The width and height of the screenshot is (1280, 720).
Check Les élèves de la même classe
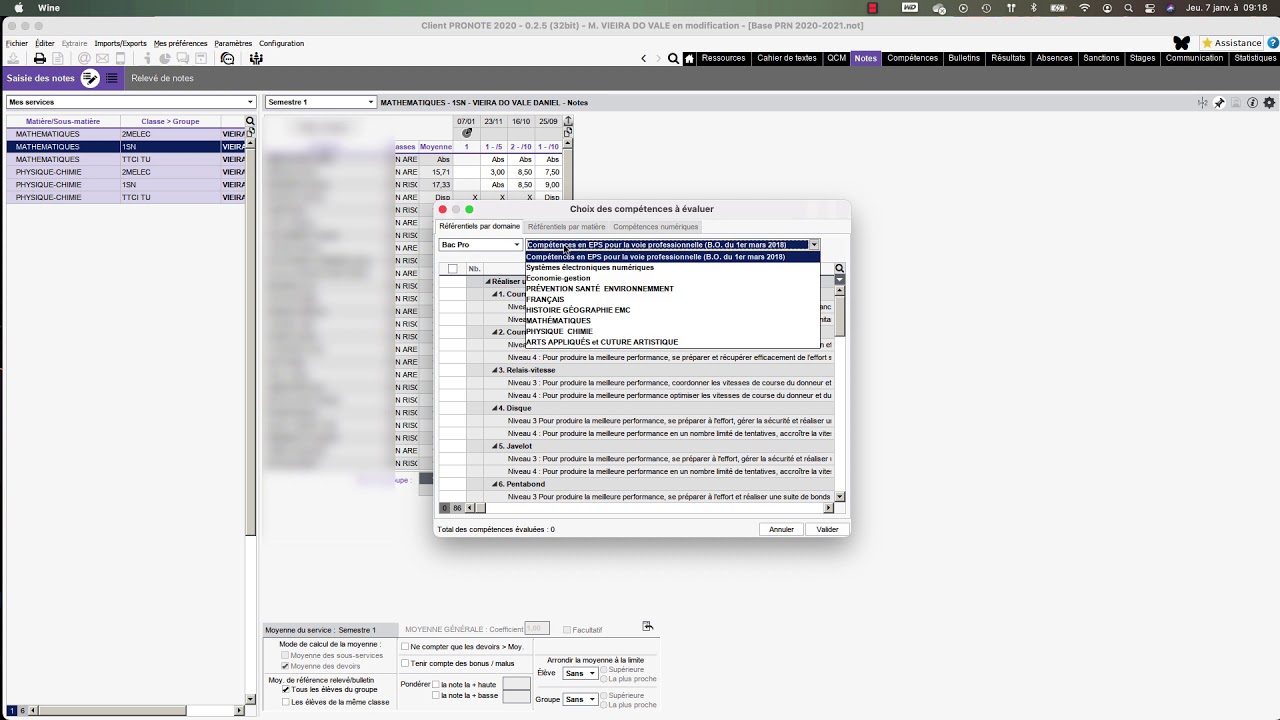tap(286, 702)
